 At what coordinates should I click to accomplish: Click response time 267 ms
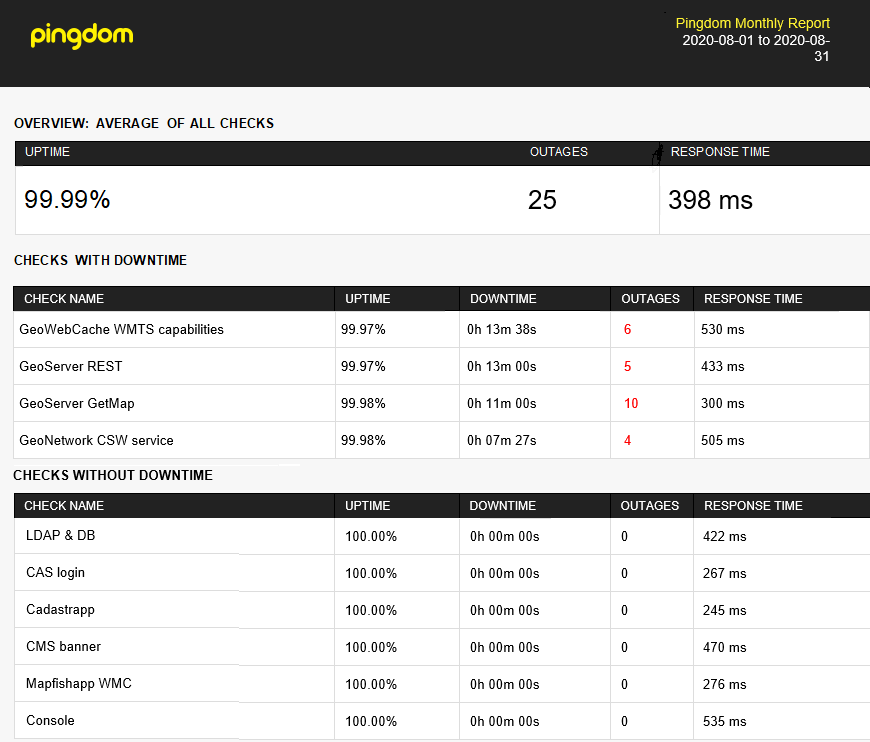point(725,573)
